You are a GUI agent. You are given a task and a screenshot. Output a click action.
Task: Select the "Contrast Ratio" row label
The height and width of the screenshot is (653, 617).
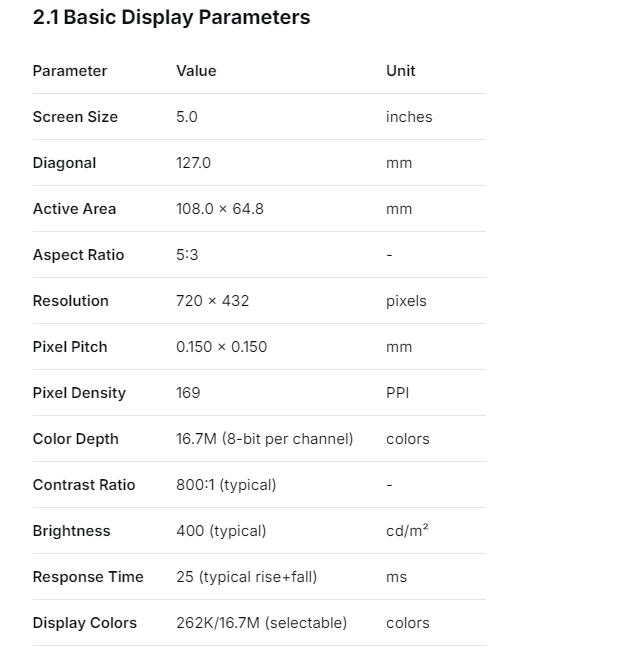click(84, 485)
